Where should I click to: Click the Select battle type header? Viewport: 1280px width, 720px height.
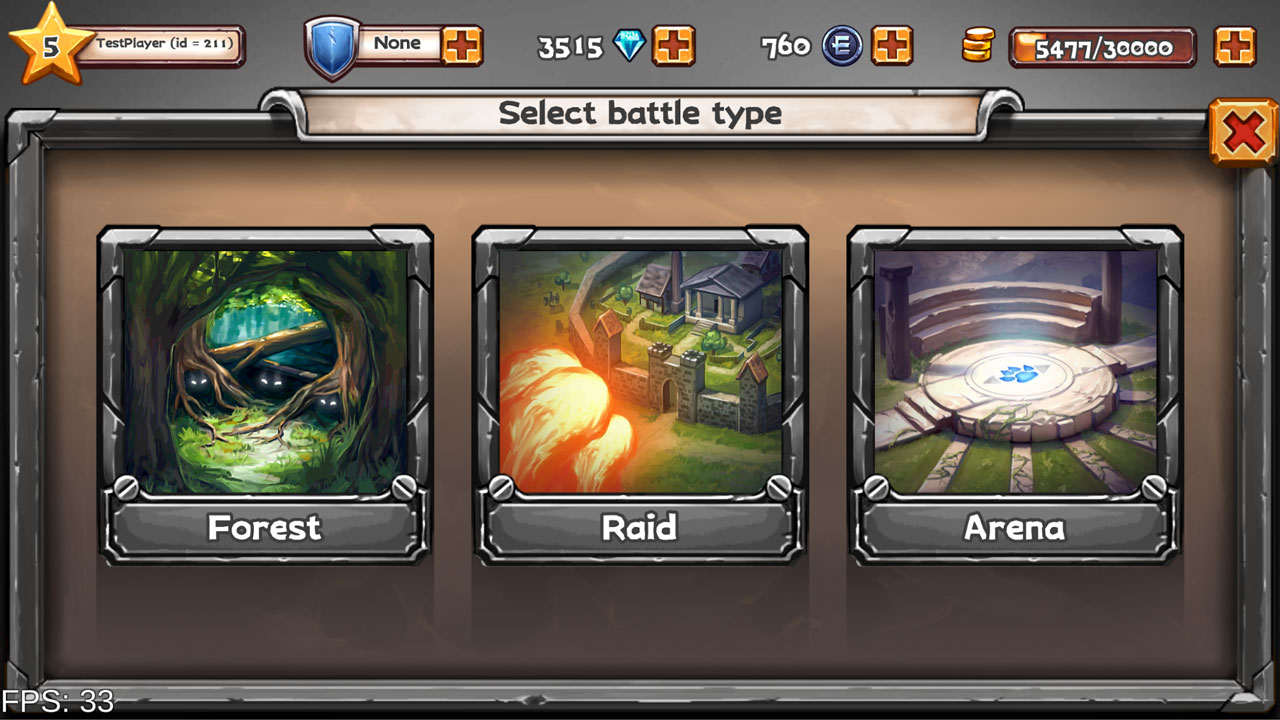point(640,113)
